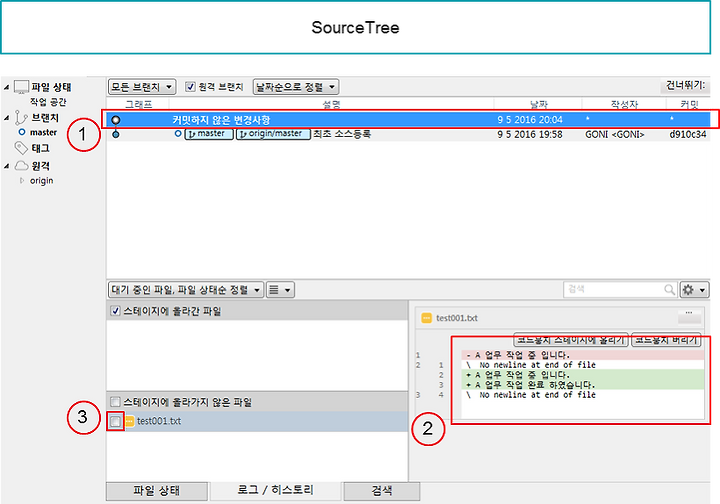Toggle the 원격 브랜치 checkbox

click(x=190, y=87)
